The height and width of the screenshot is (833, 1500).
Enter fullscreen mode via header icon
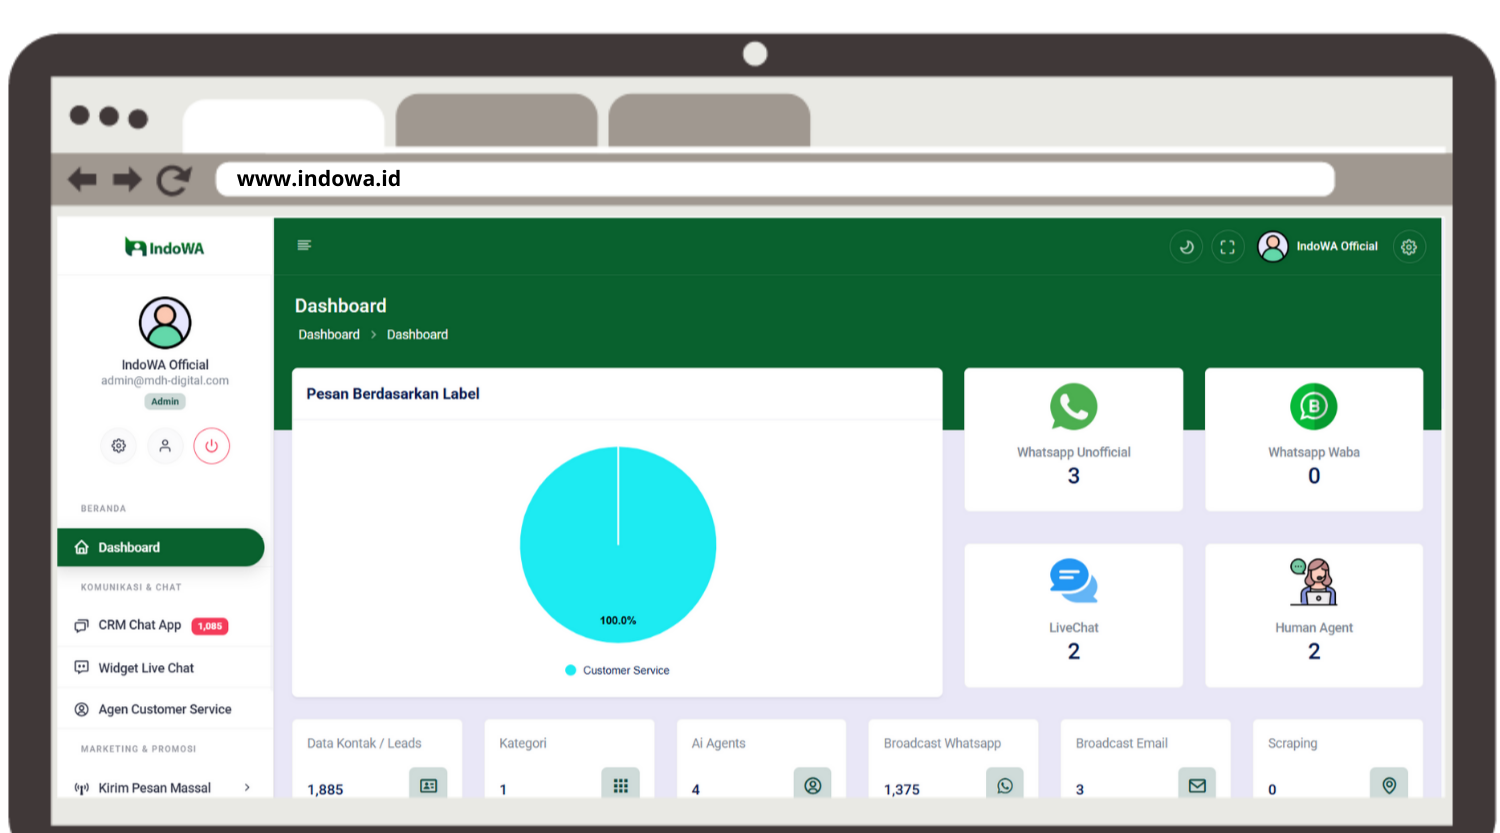pyautogui.click(x=1227, y=247)
